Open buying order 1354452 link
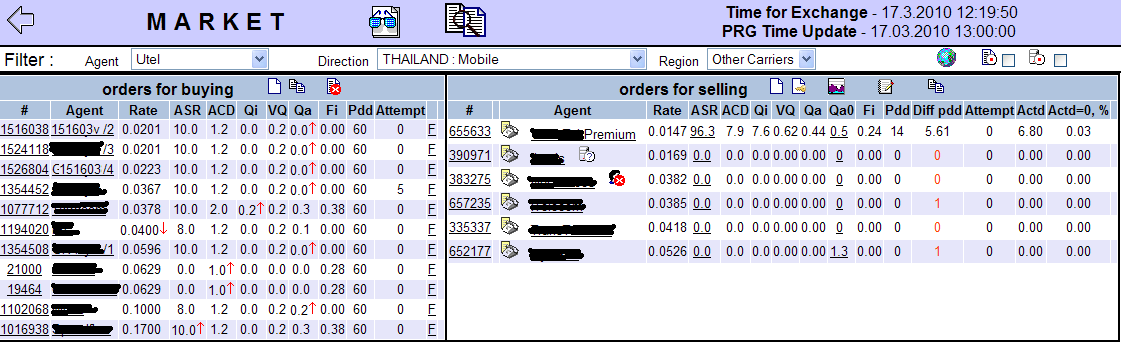The width and height of the screenshot is (1121, 361). pos(25,189)
